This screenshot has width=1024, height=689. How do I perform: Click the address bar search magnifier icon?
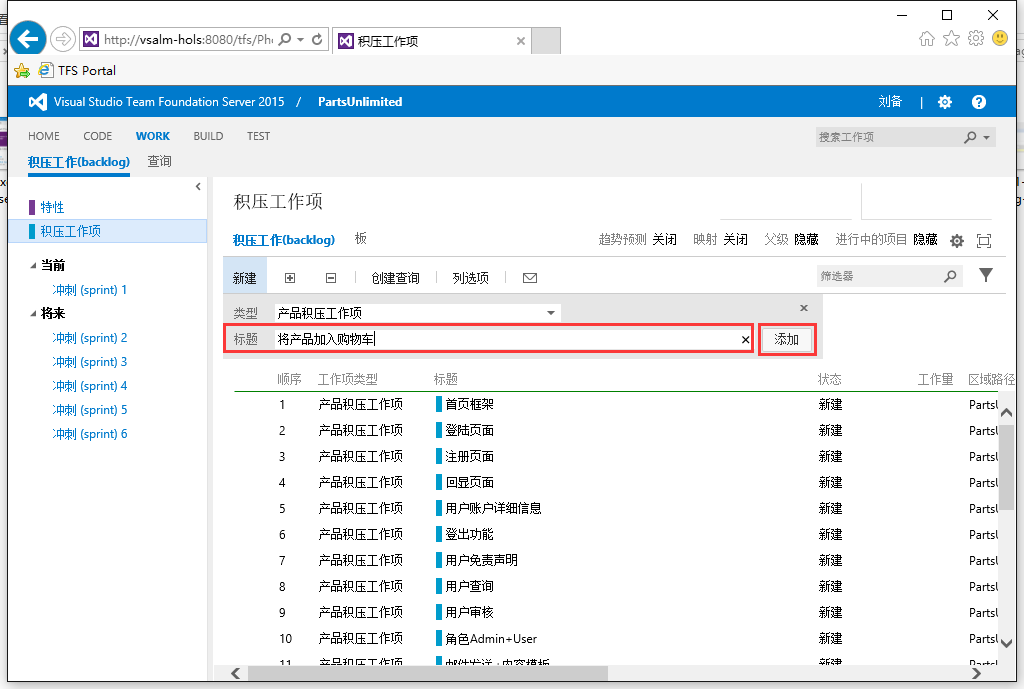285,39
